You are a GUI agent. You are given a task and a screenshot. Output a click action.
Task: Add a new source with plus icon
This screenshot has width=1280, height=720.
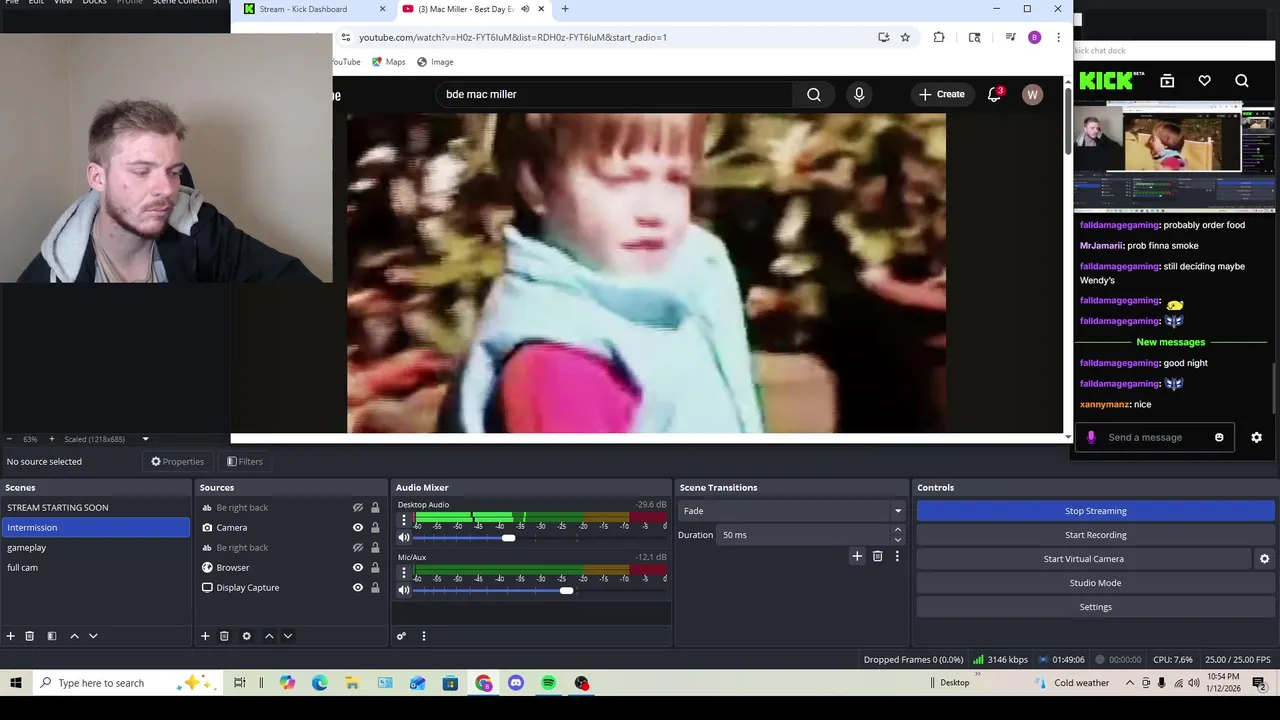205,636
